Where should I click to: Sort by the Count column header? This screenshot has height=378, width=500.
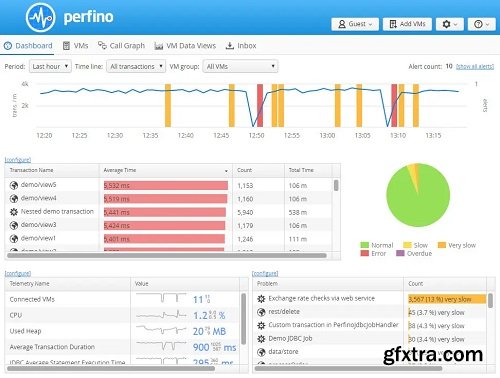point(258,170)
